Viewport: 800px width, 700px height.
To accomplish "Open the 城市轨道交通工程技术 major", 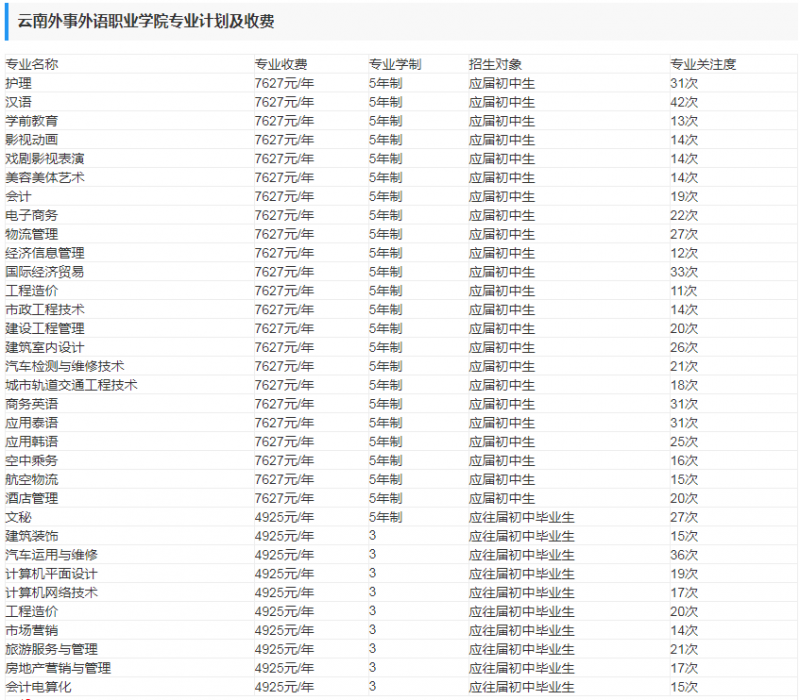I will pyautogui.click(x=71, y=385).
